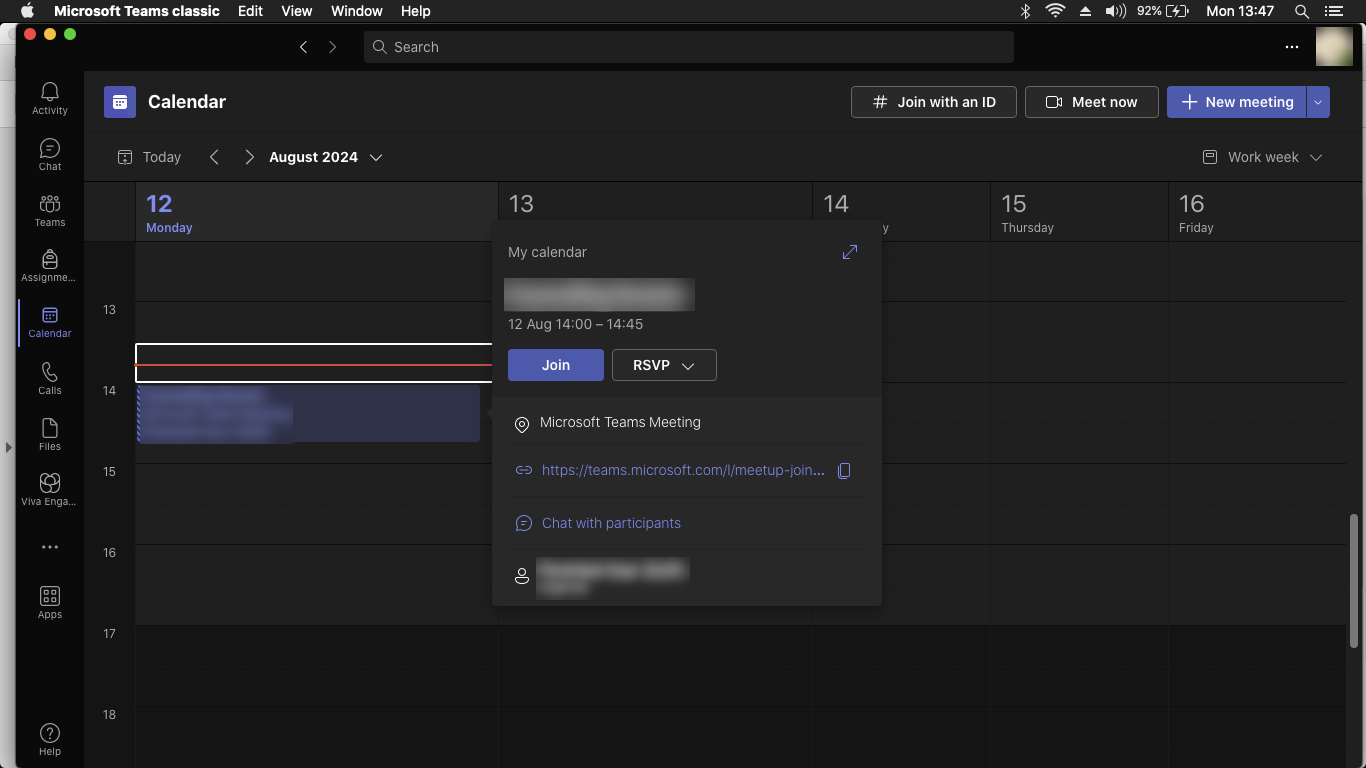The image size is (1366, 768).
Task: Expand New meeting options arrow
Action: click(1318, 102)
